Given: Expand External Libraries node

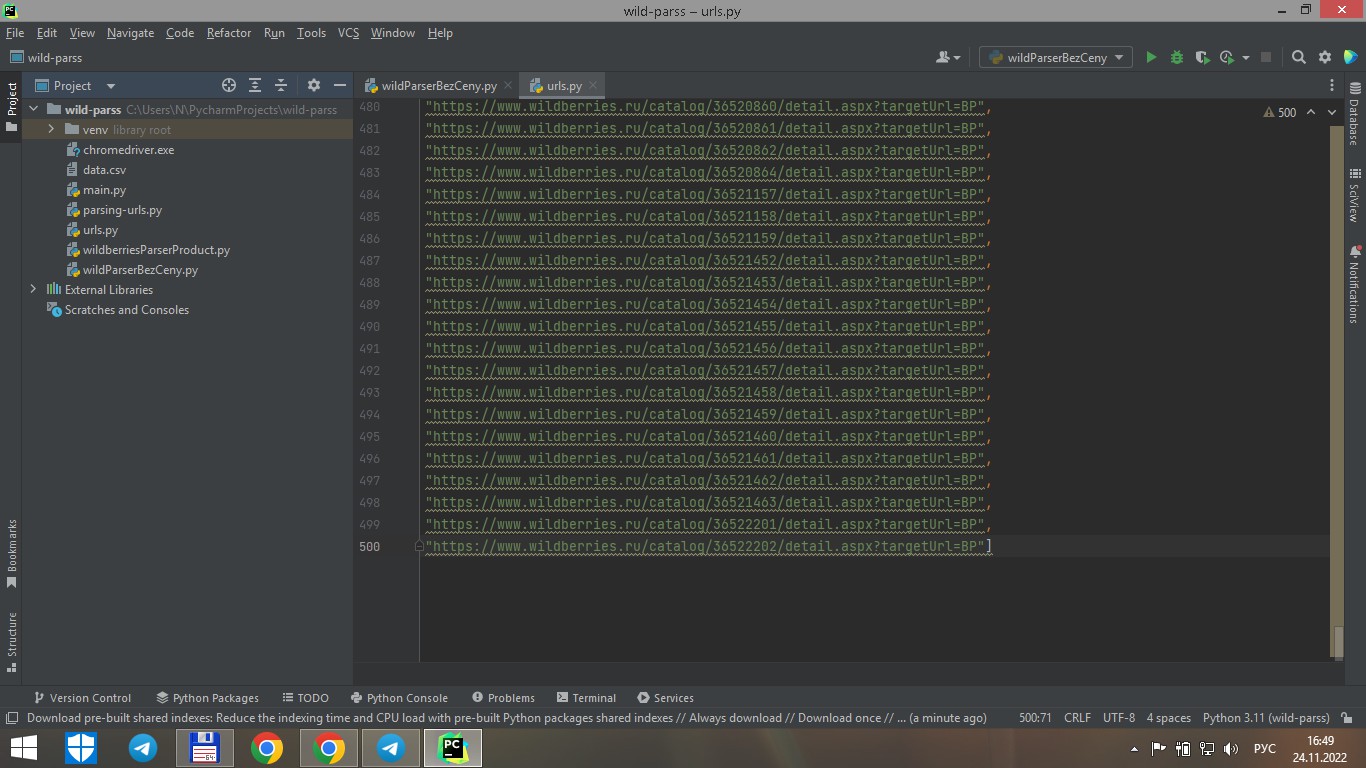Looking at the screenshot, I should [x=33, y=290].
